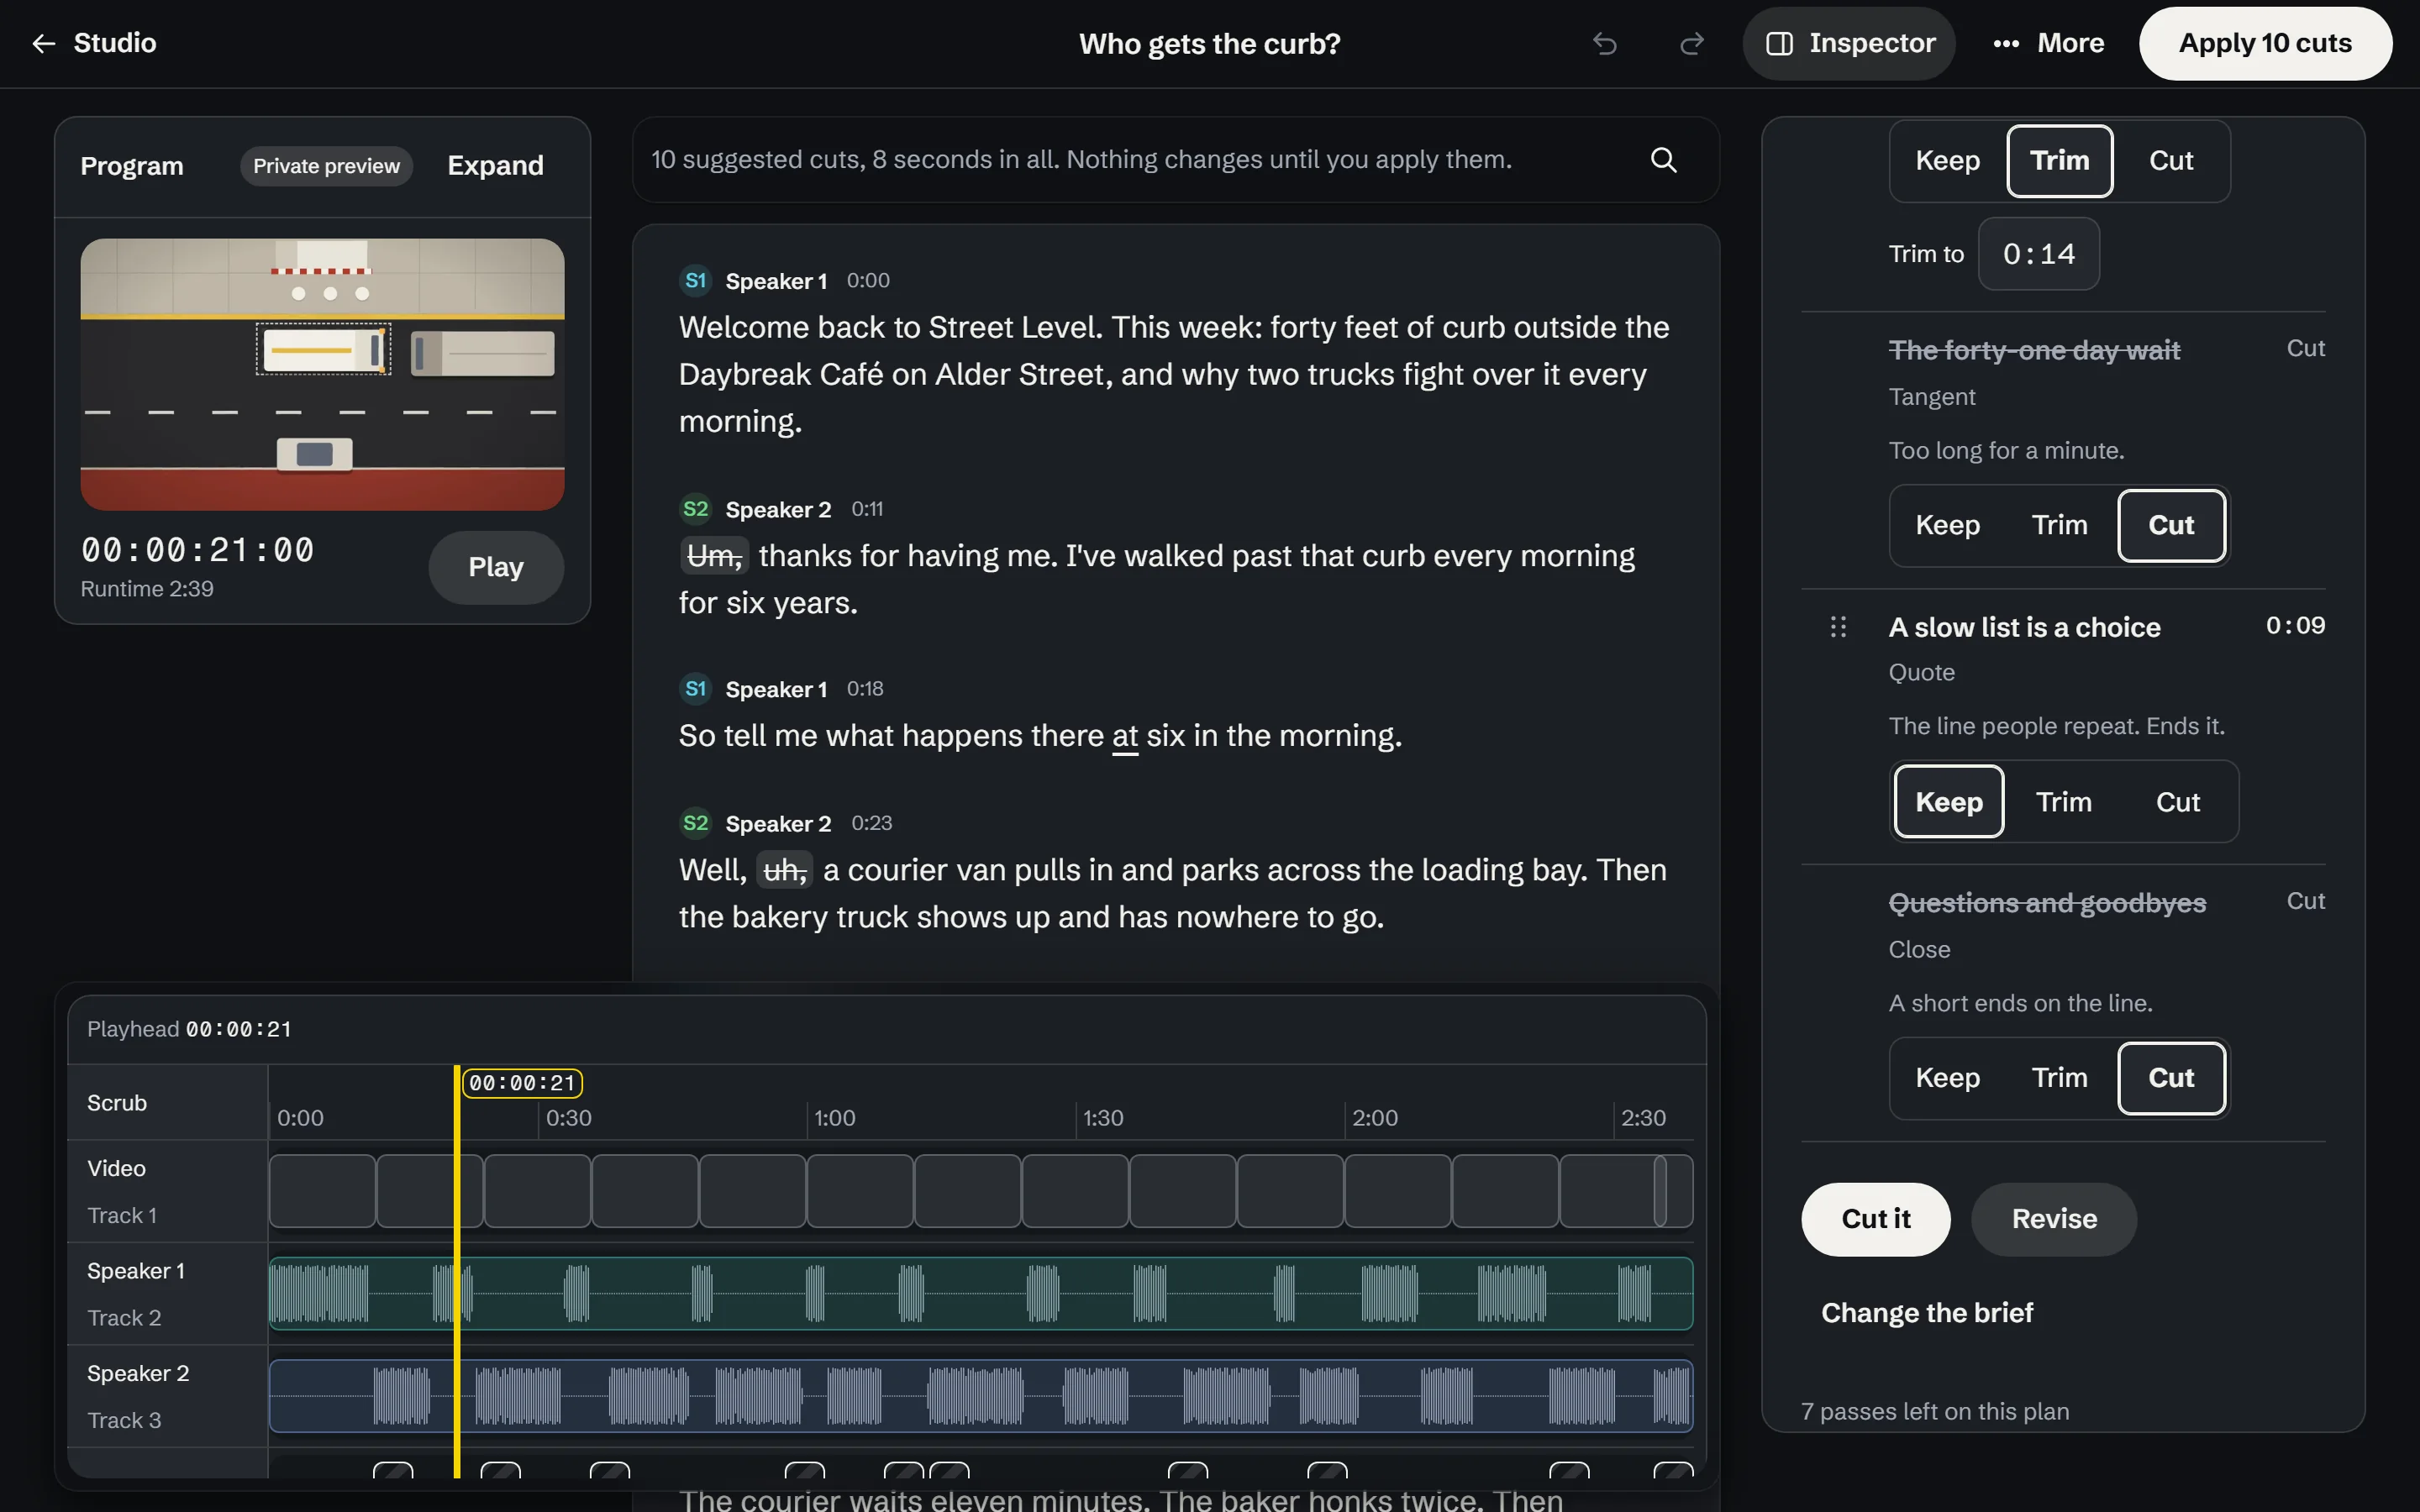The width and height of the screenshot is (2420, 1512).
Task: Set The forty-one day wait to Trim
Action: [x=2059, y=526]
